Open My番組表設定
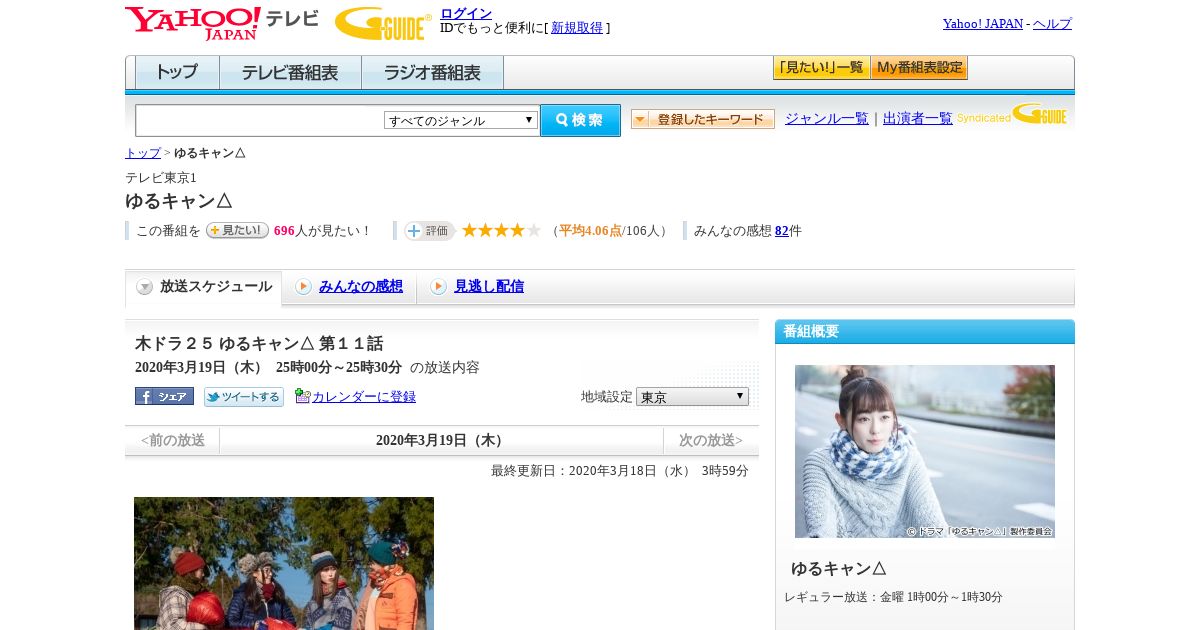 click(x=919, y=68)
